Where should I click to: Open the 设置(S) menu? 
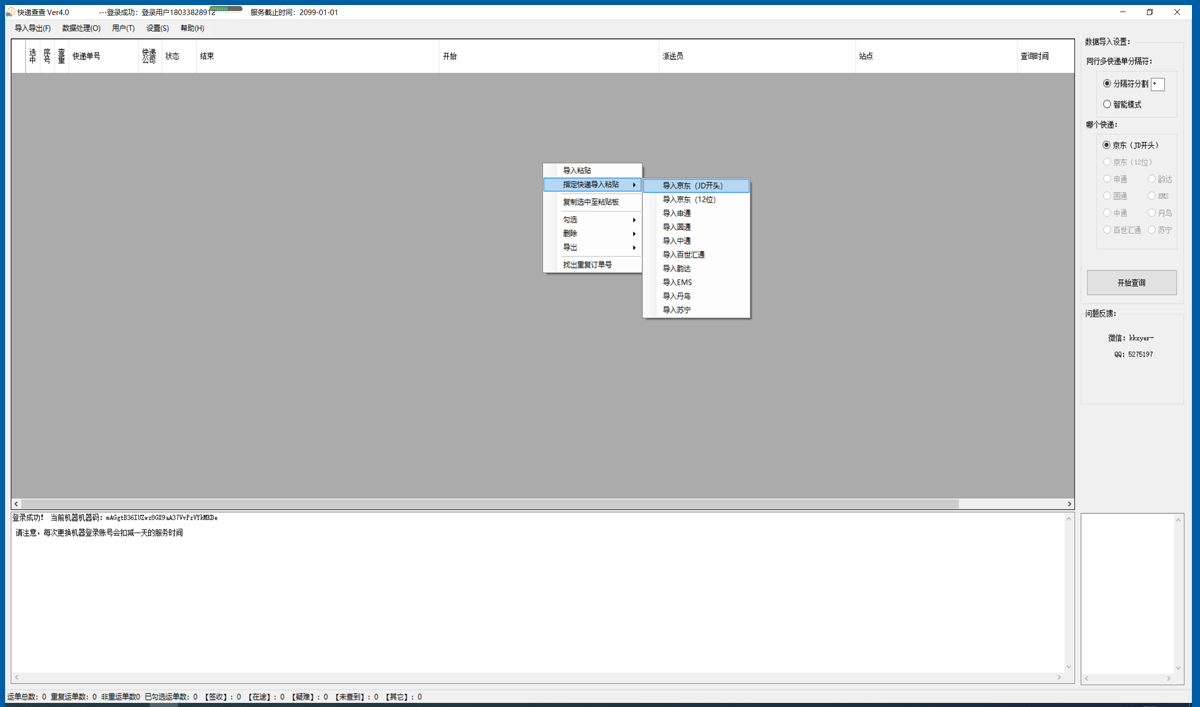point(158,28)
